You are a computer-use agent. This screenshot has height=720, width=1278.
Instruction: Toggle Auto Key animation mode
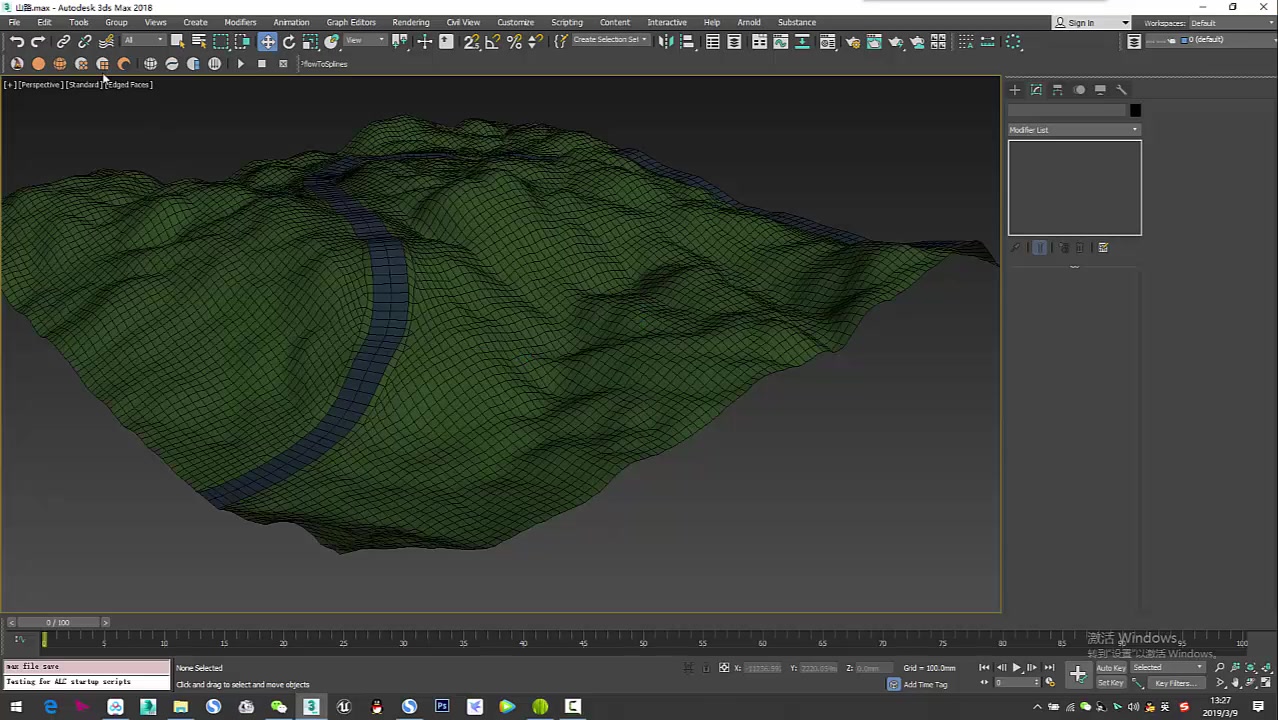point(1111,668)
